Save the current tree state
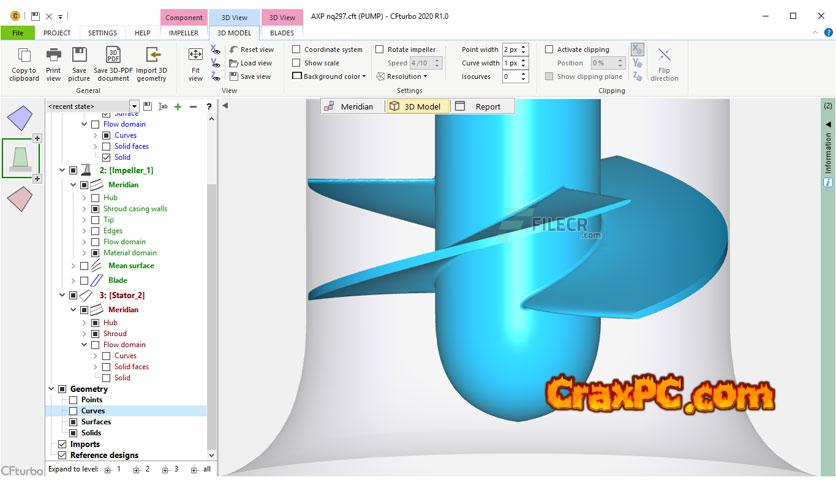This screenshot has height=484, width=836. 148,106
